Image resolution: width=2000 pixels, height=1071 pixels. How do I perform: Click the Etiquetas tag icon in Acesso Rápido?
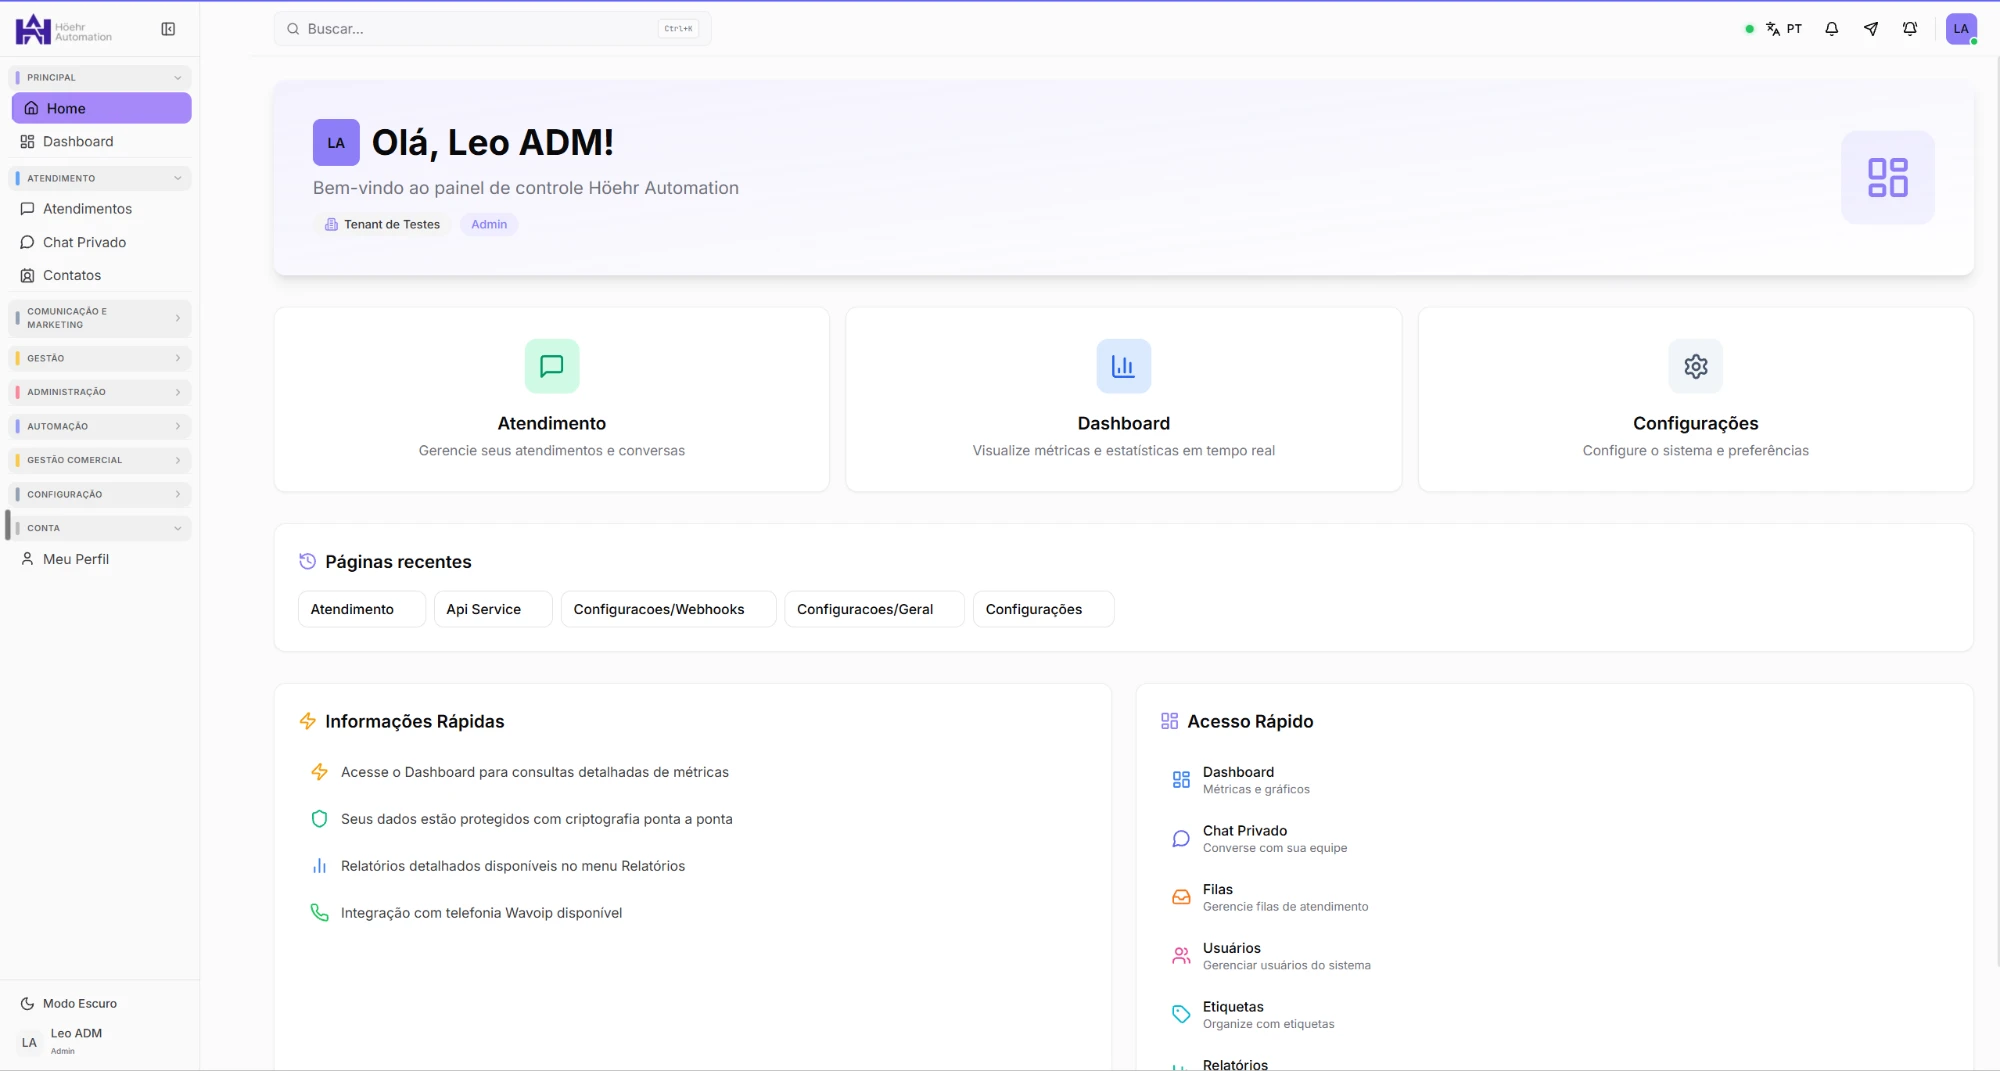pyautogui.click(x=1181, y=1015)
